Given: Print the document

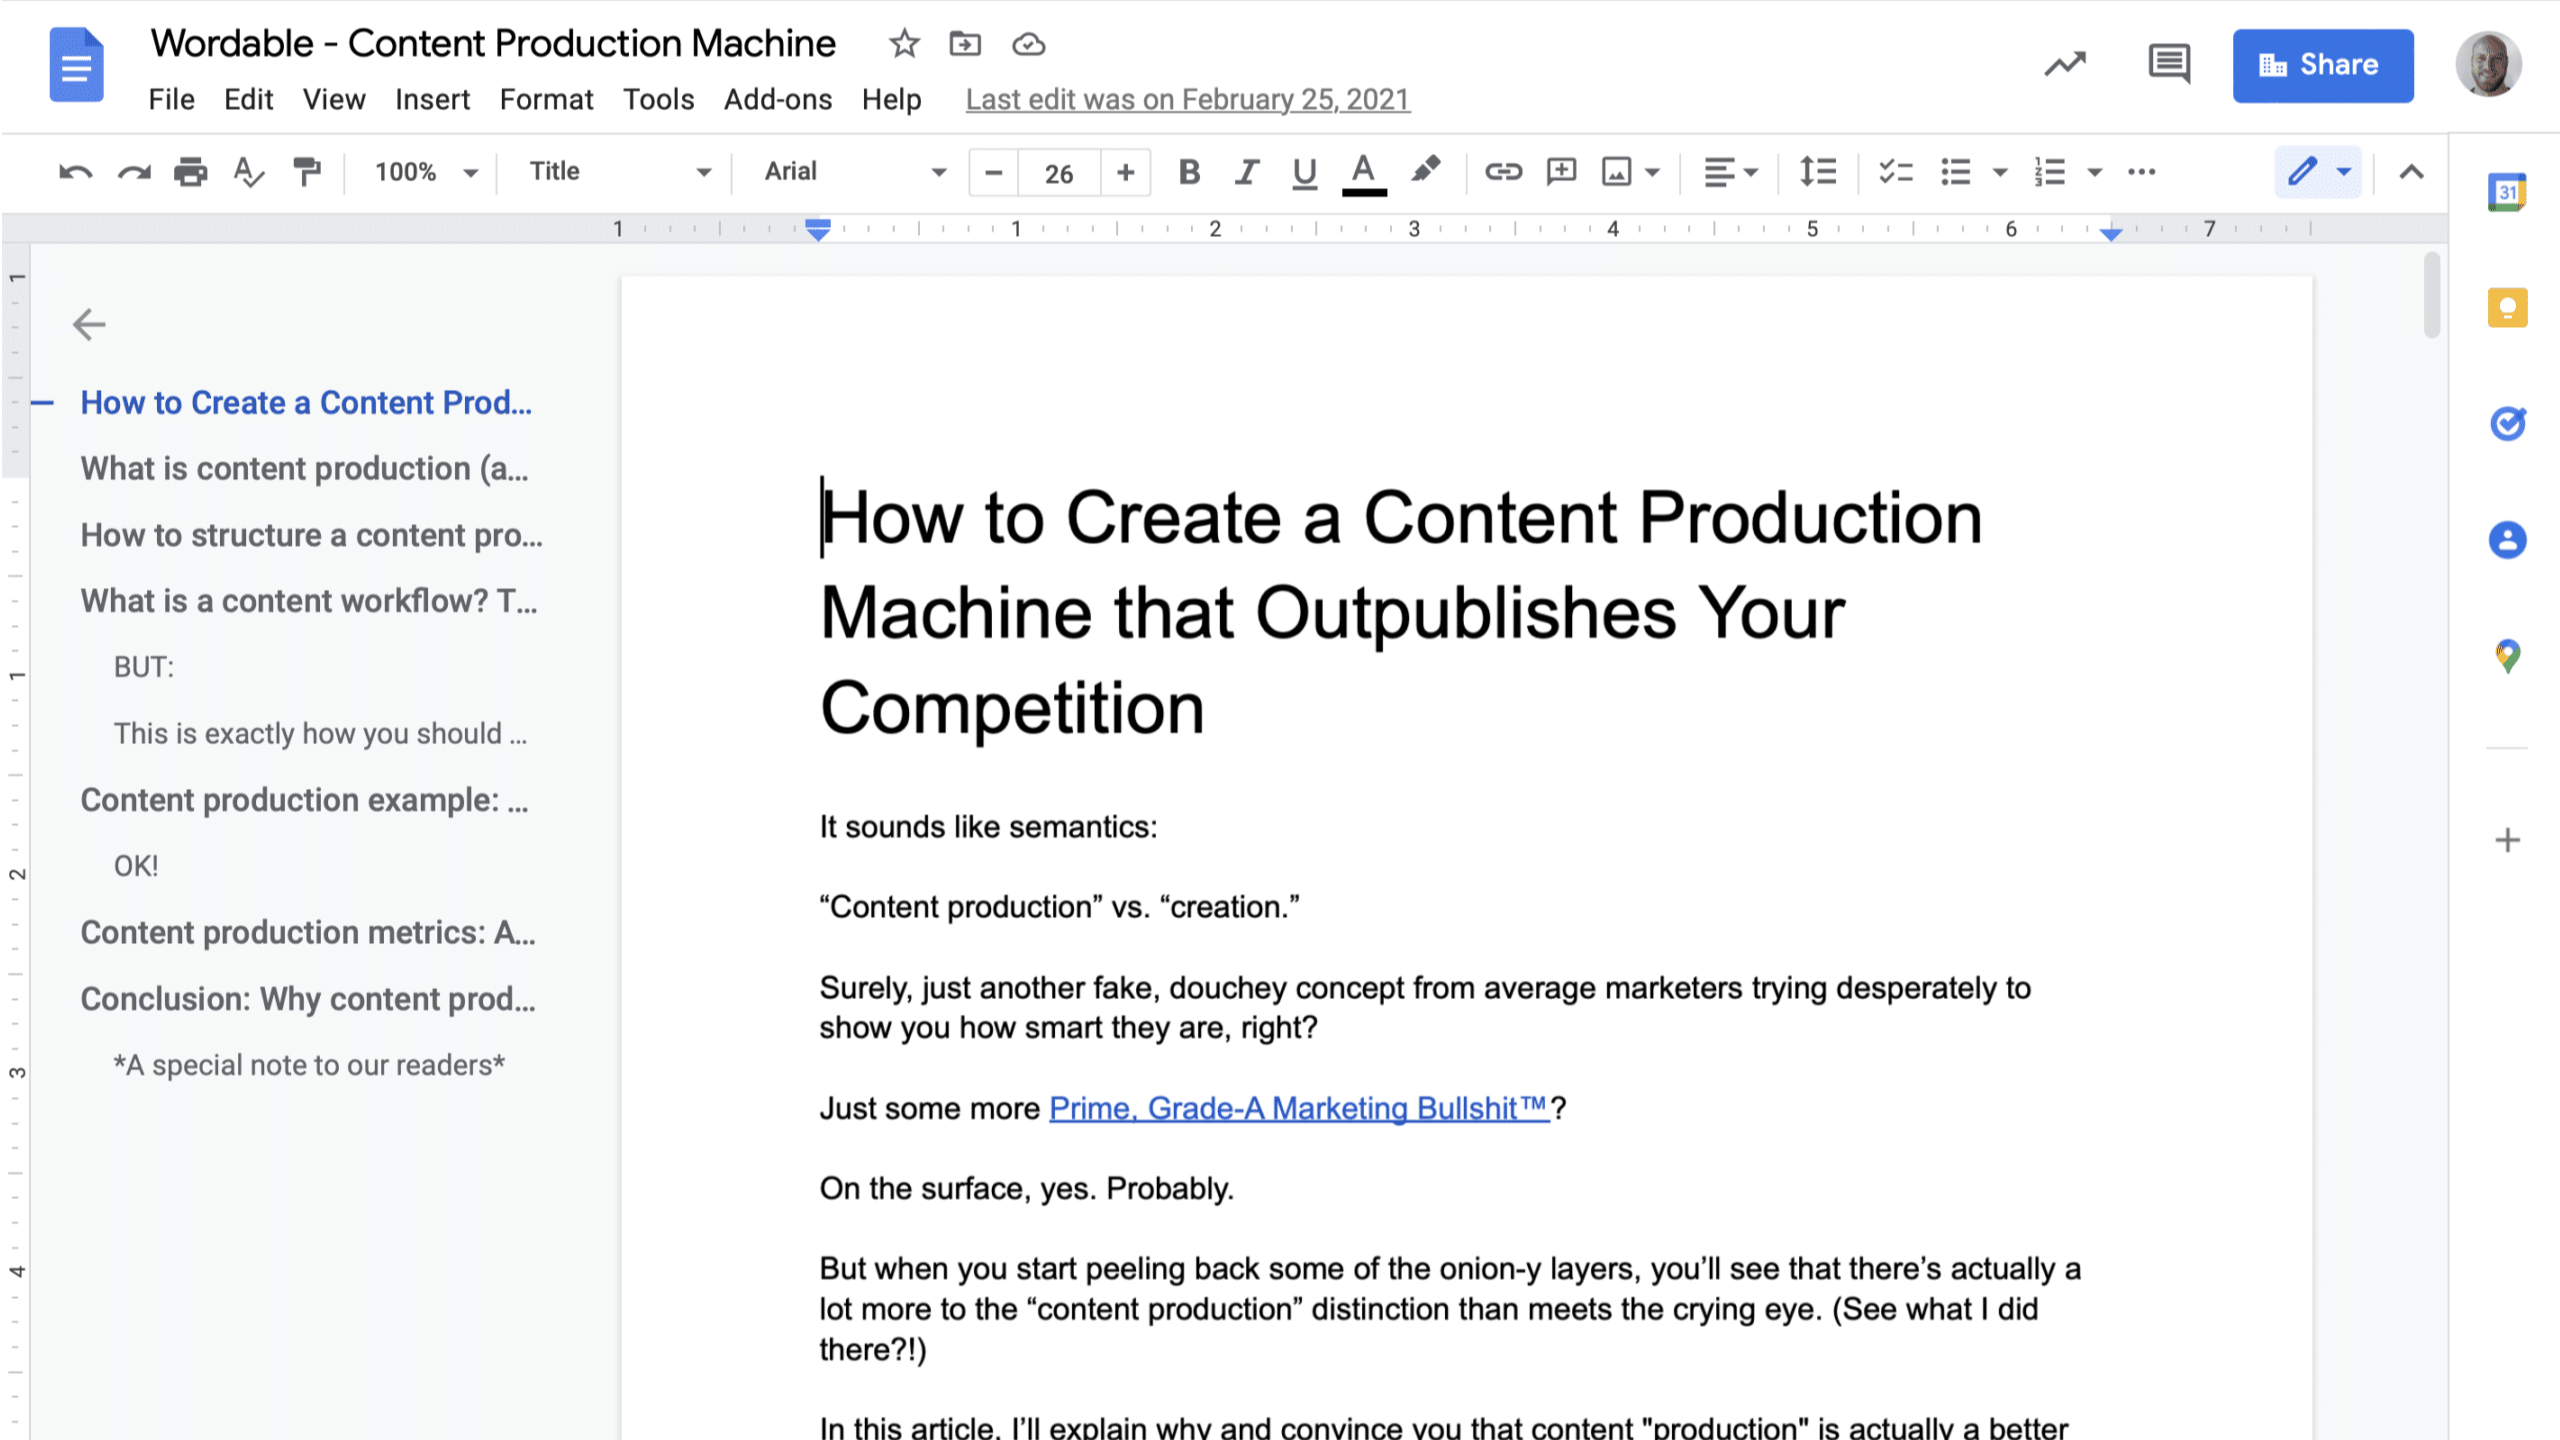Looking at the screenshot, I should [x=189, y=172].
